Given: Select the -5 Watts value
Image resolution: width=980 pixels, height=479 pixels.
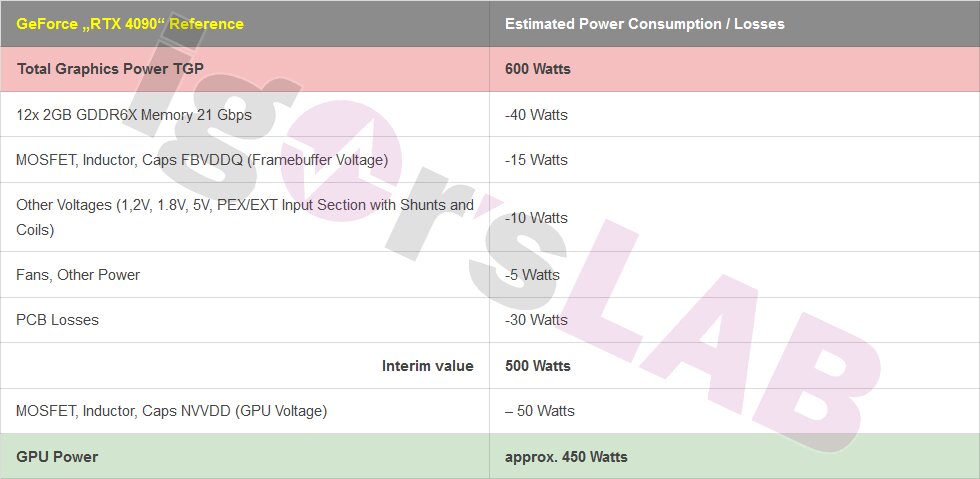Looking at the screenshot, I should point(532,275).
